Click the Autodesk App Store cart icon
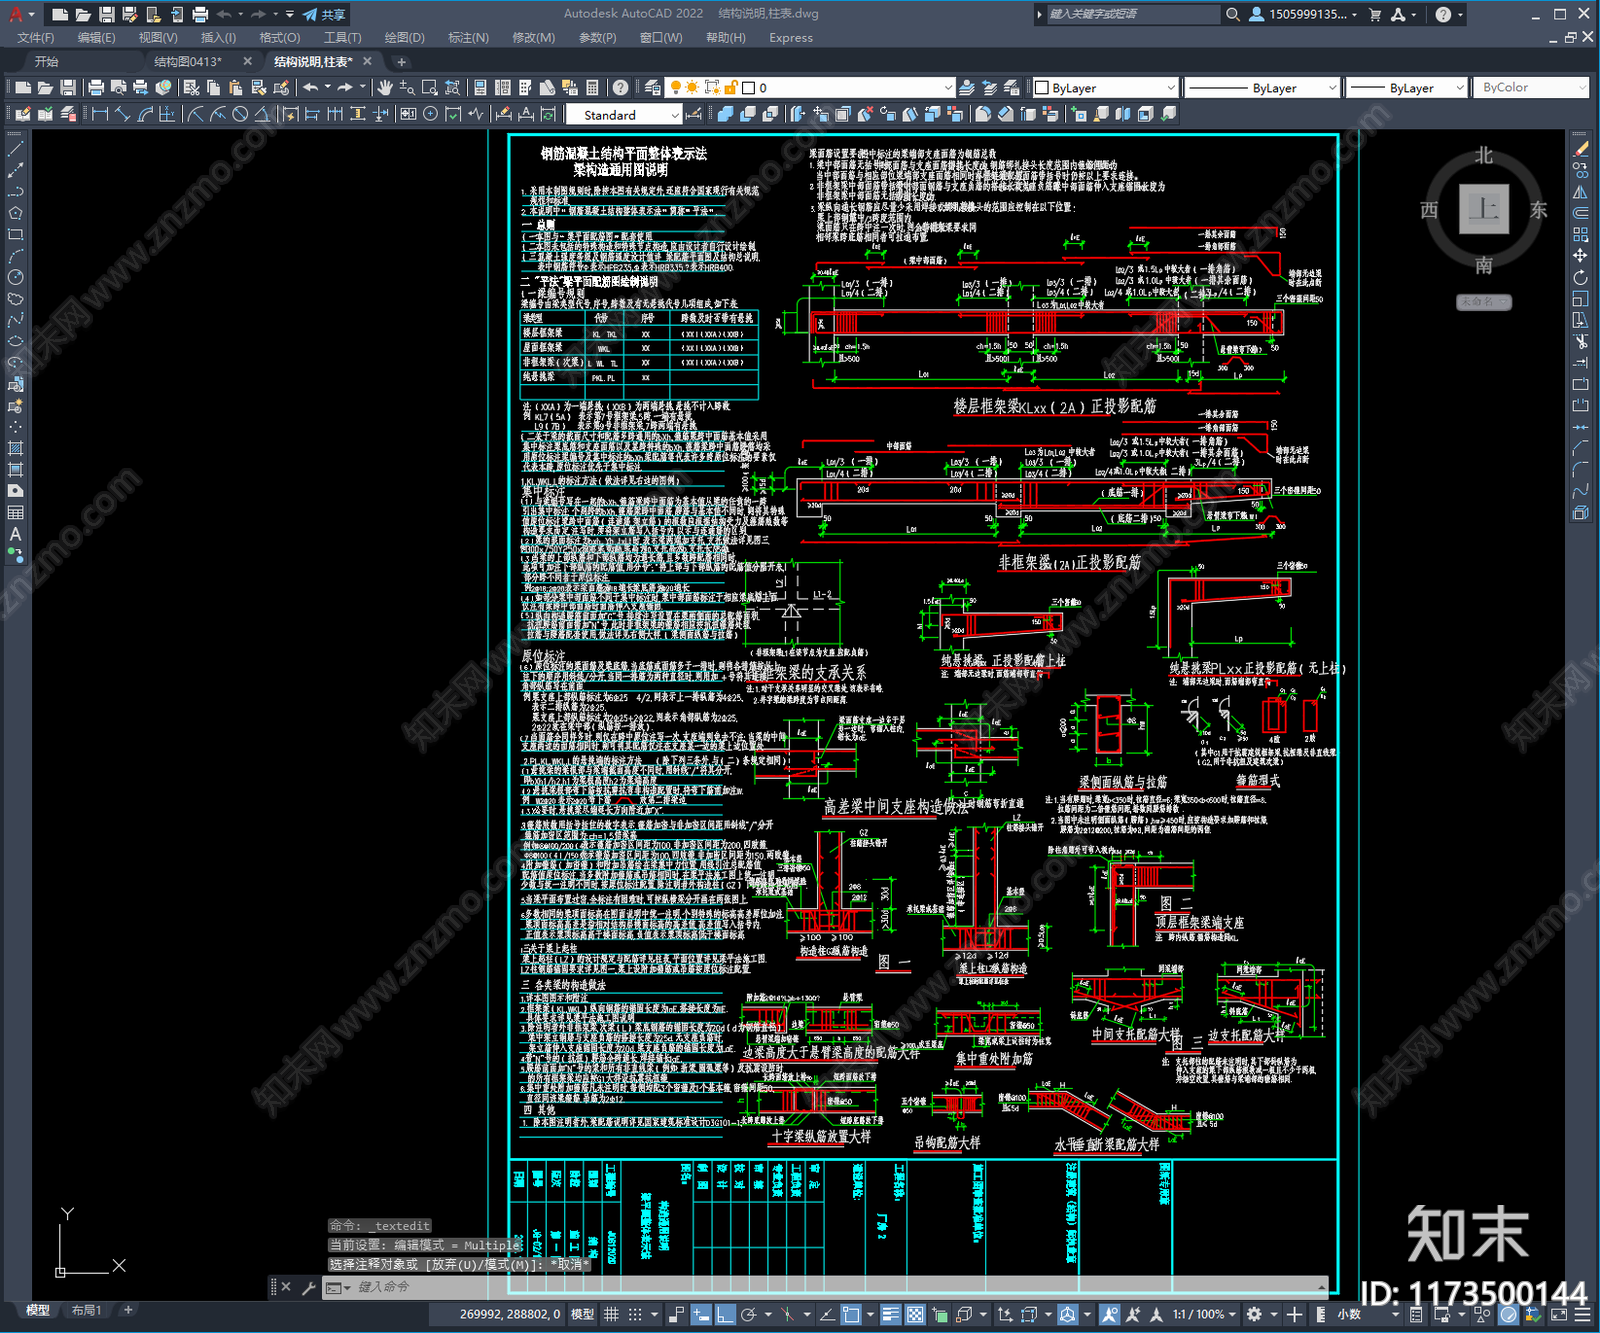The image size is (1600, 1333). 1375,14
